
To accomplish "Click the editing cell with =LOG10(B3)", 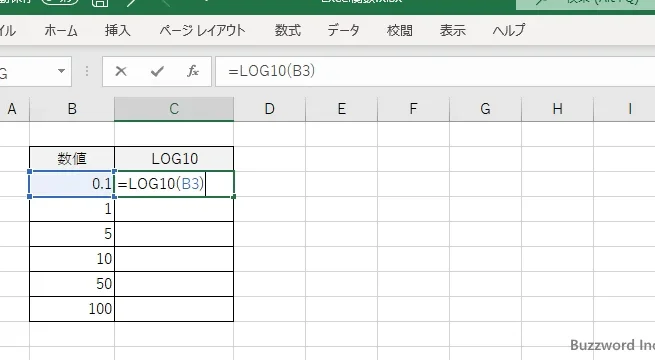I will coord(174,184).
